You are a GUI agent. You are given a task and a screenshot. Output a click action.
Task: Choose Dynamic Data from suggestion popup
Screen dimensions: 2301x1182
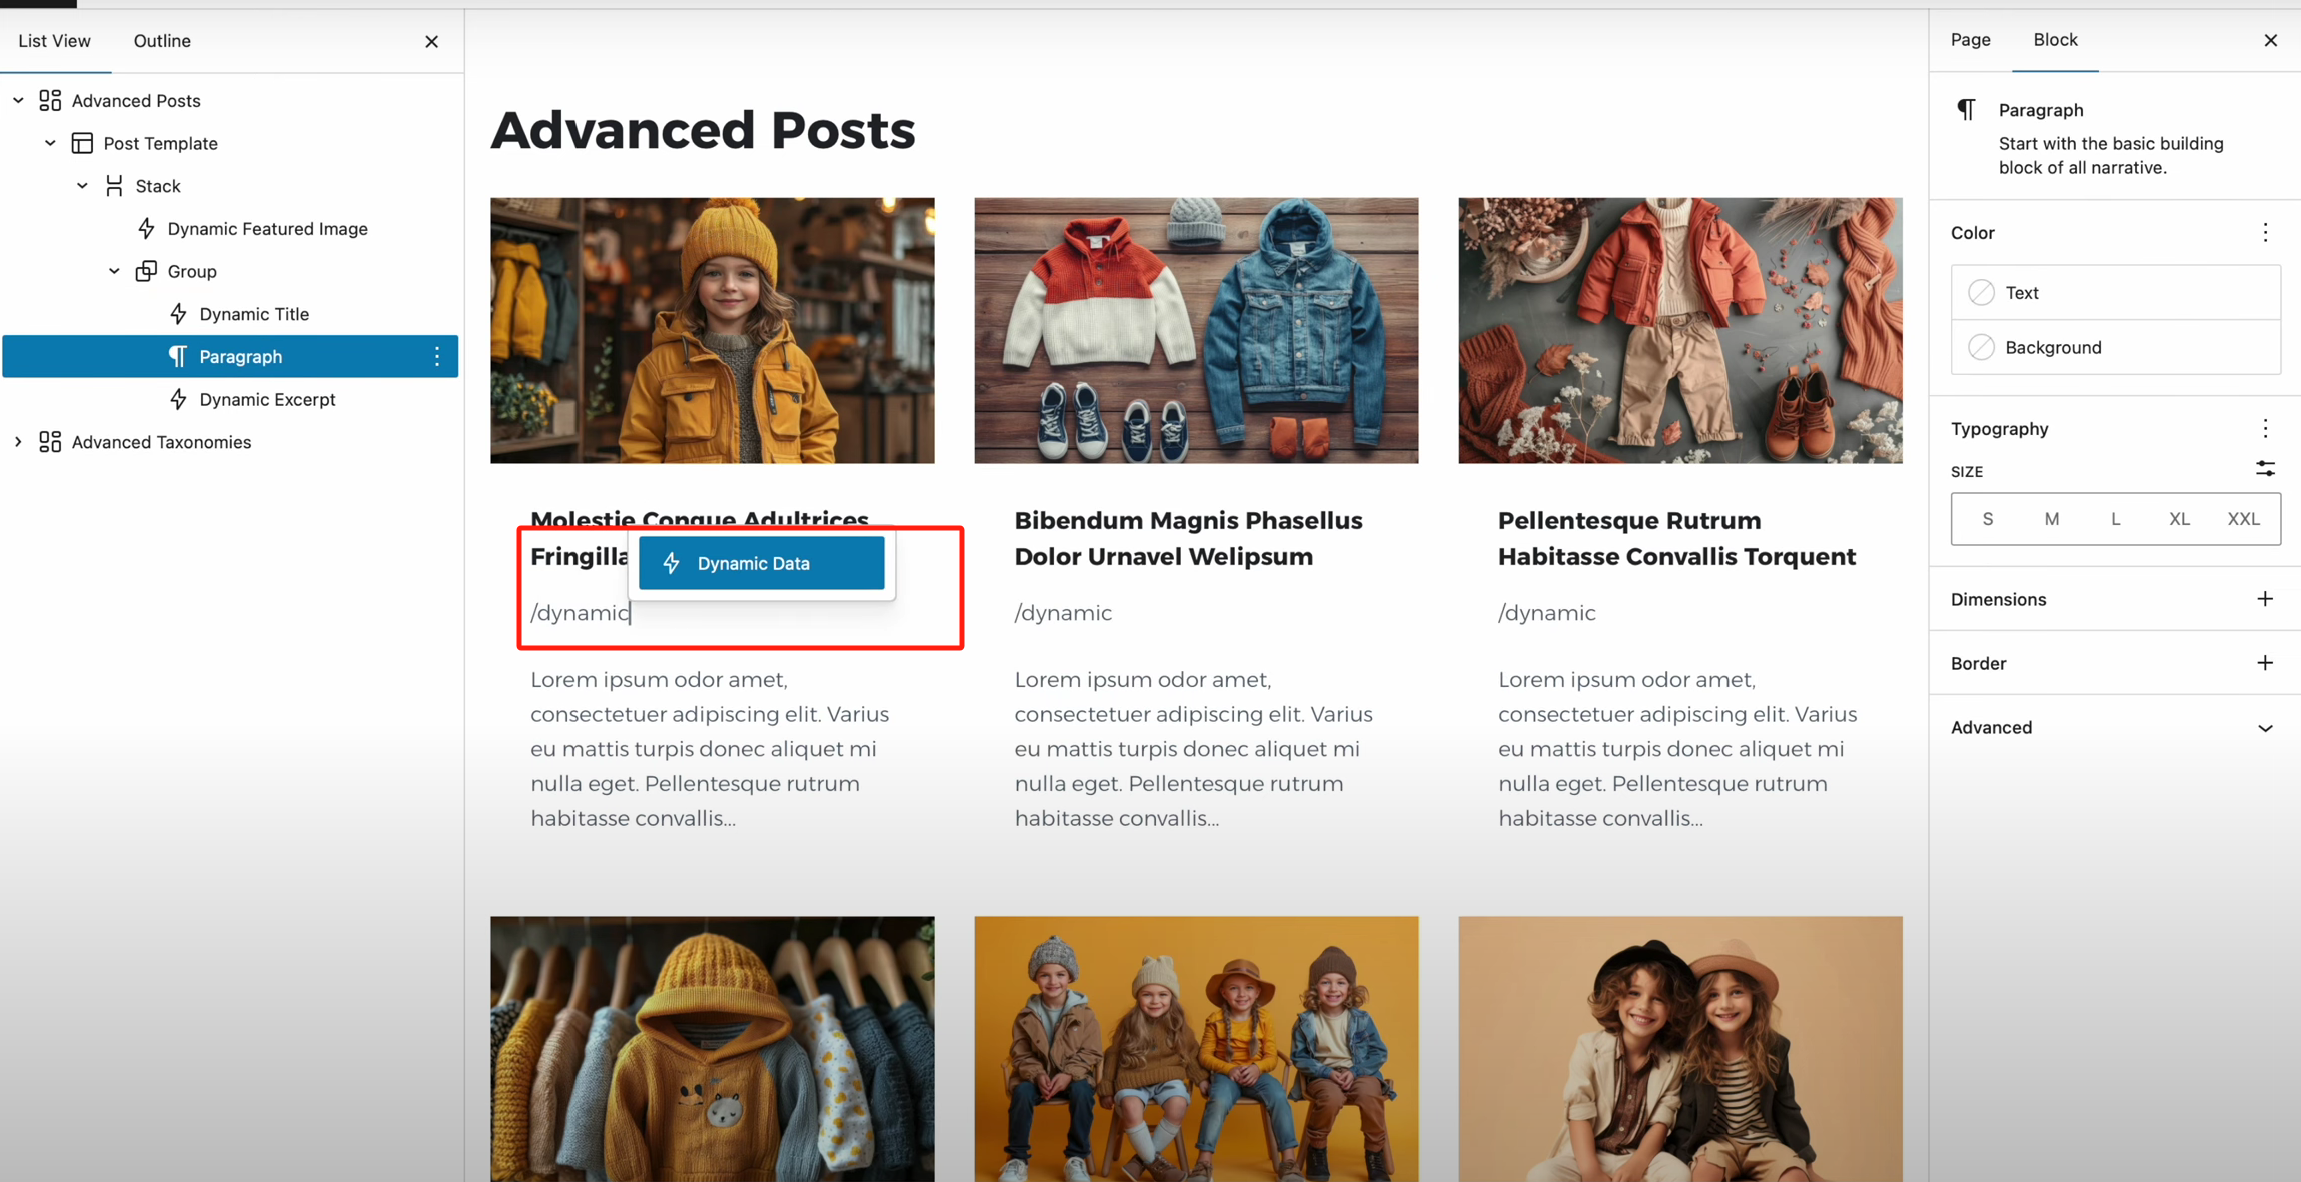click(x=761, y=564)
